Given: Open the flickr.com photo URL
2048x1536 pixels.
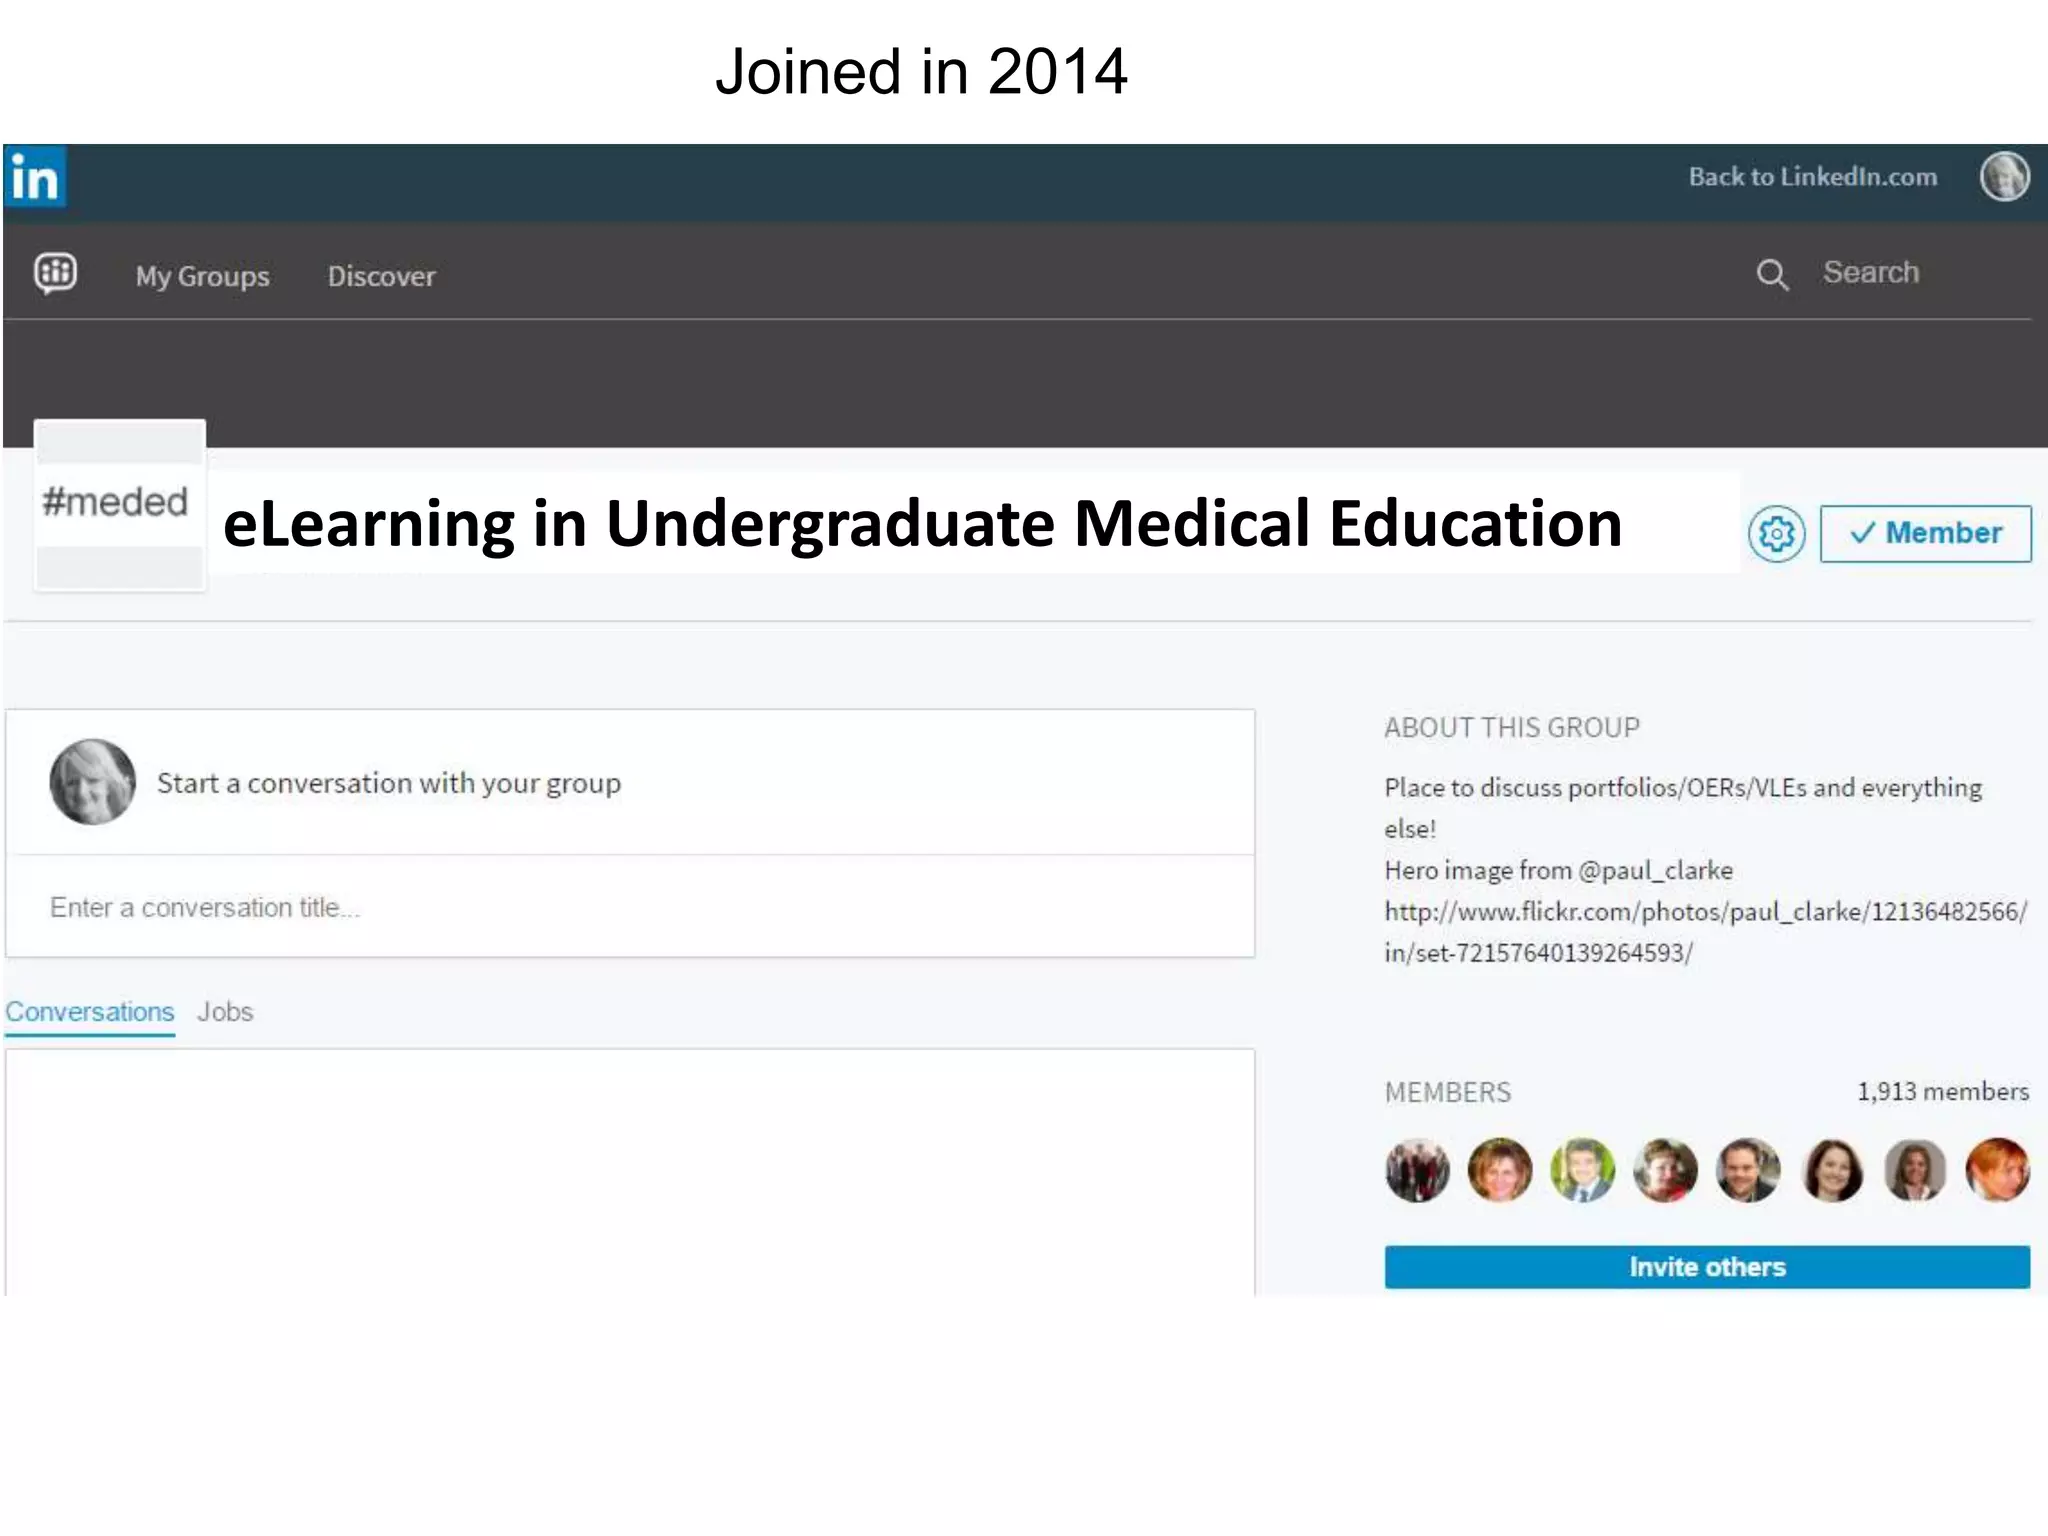Looking at the screenshot, I should click(1705, 932).
